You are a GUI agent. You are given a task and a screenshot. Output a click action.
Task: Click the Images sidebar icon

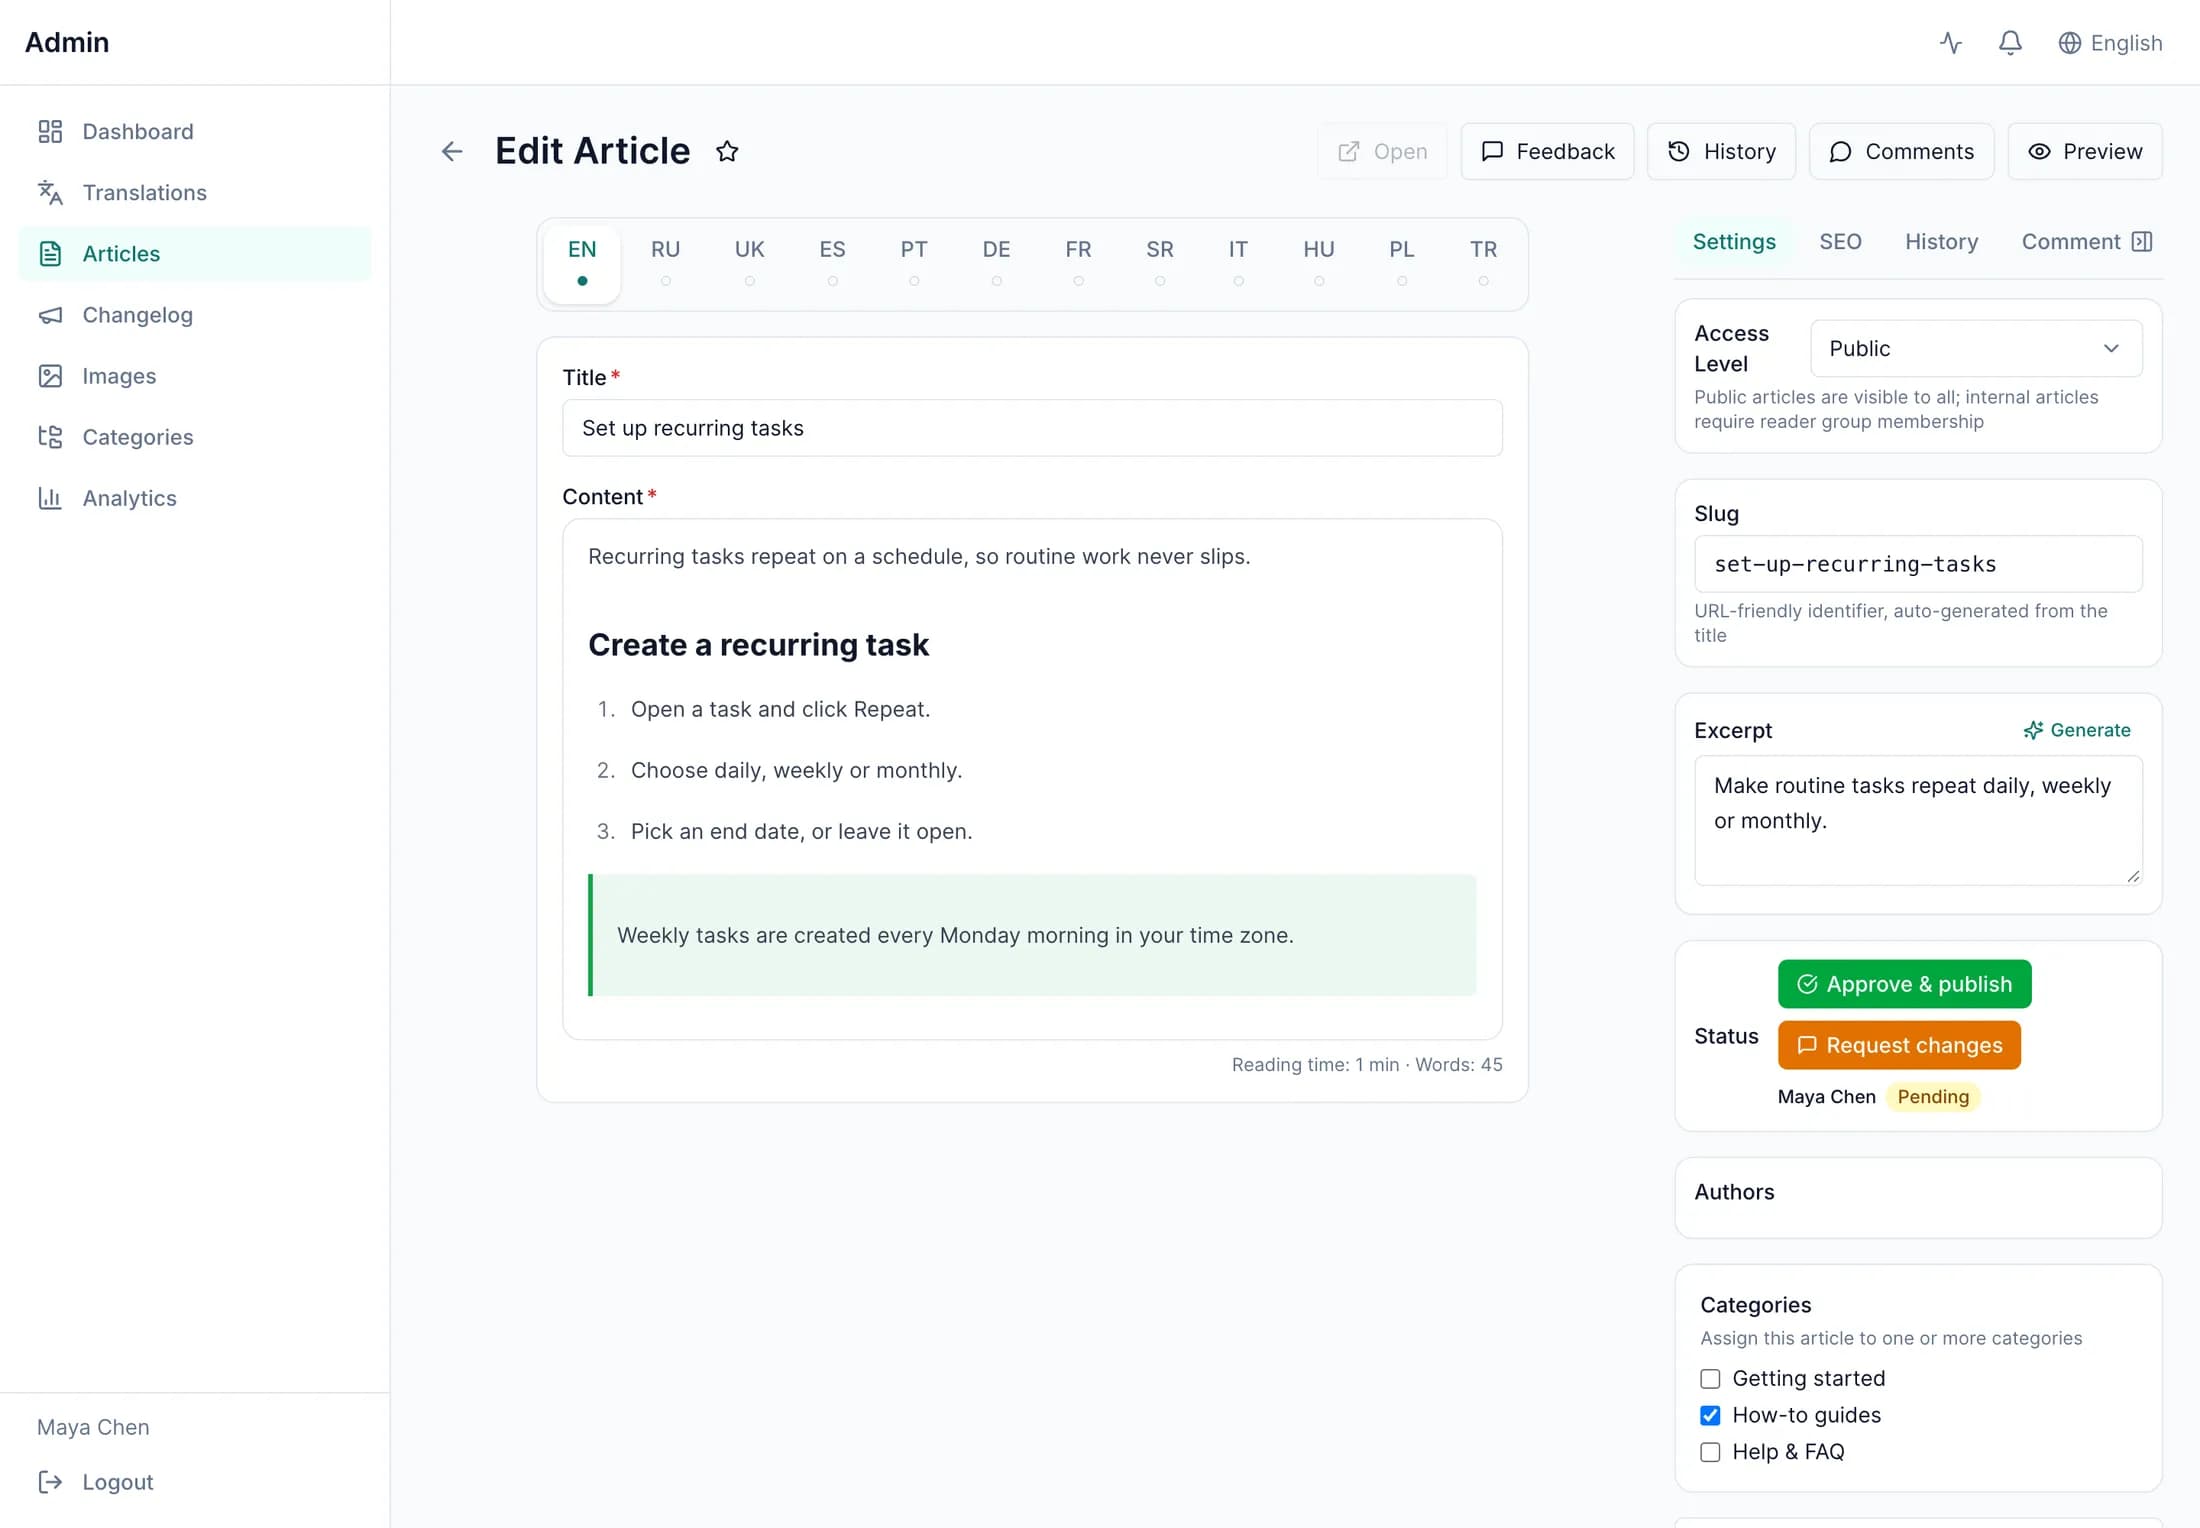coord(50,376)
